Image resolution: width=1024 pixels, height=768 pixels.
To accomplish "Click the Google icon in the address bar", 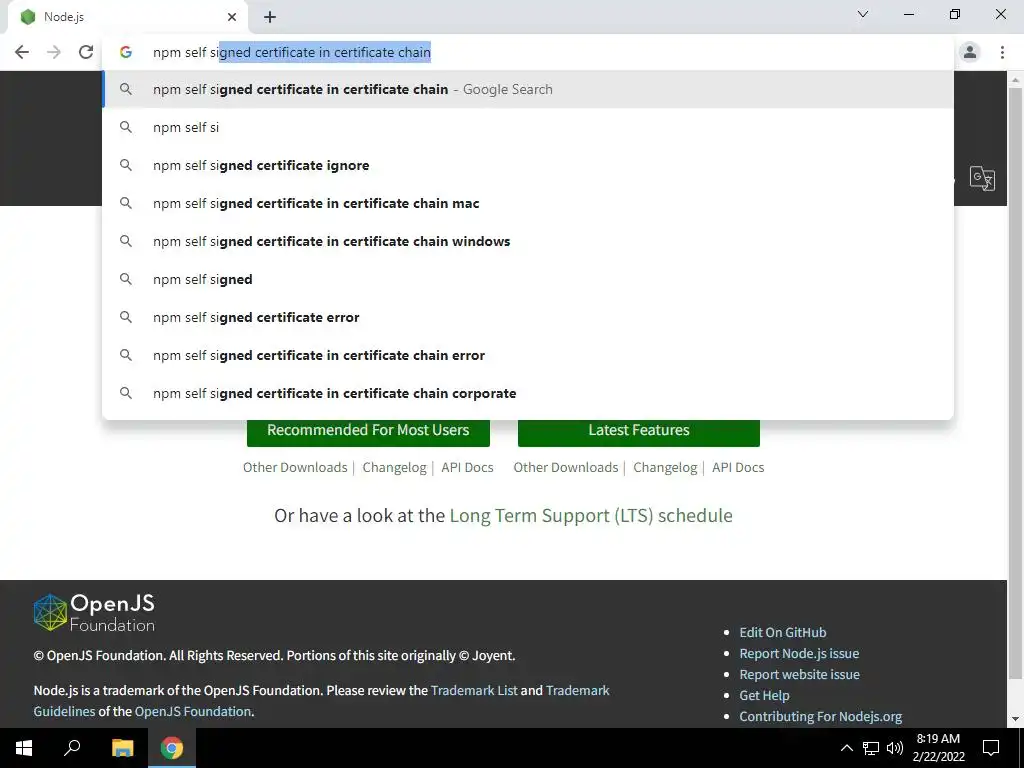I will [126, 52].
